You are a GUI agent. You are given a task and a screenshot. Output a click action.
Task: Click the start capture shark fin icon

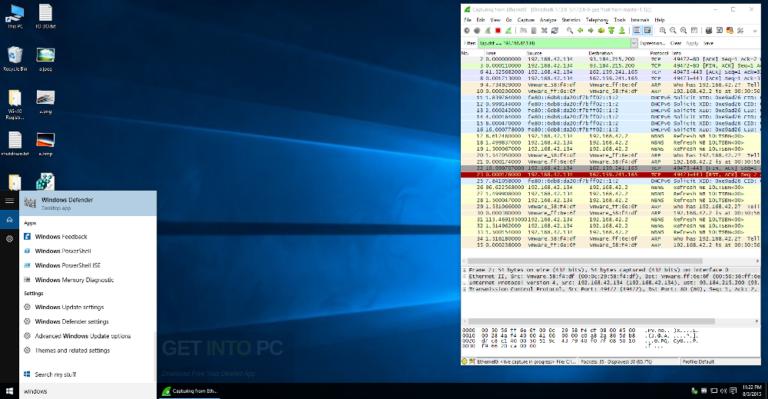488,30
